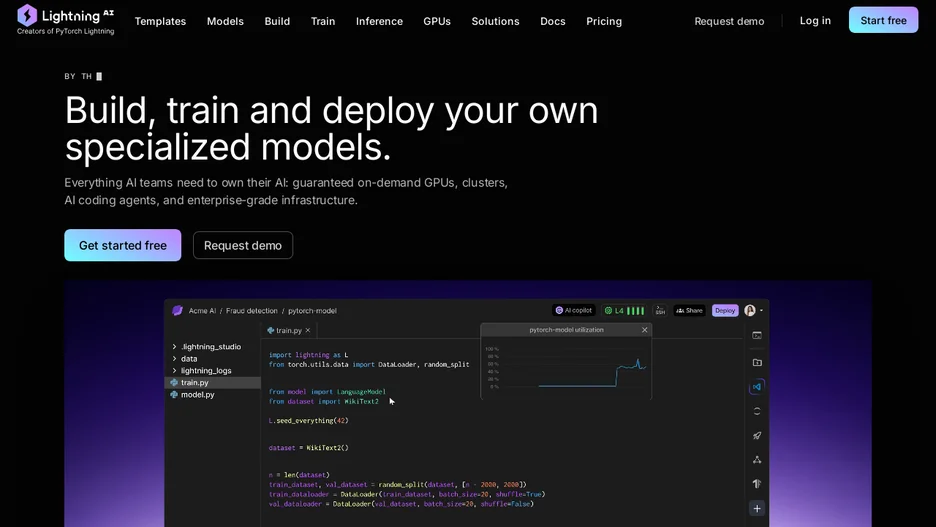Viewport: 936px width, 527px height.
Task: Open the Models menu
Action: click(x=225, y=21)
